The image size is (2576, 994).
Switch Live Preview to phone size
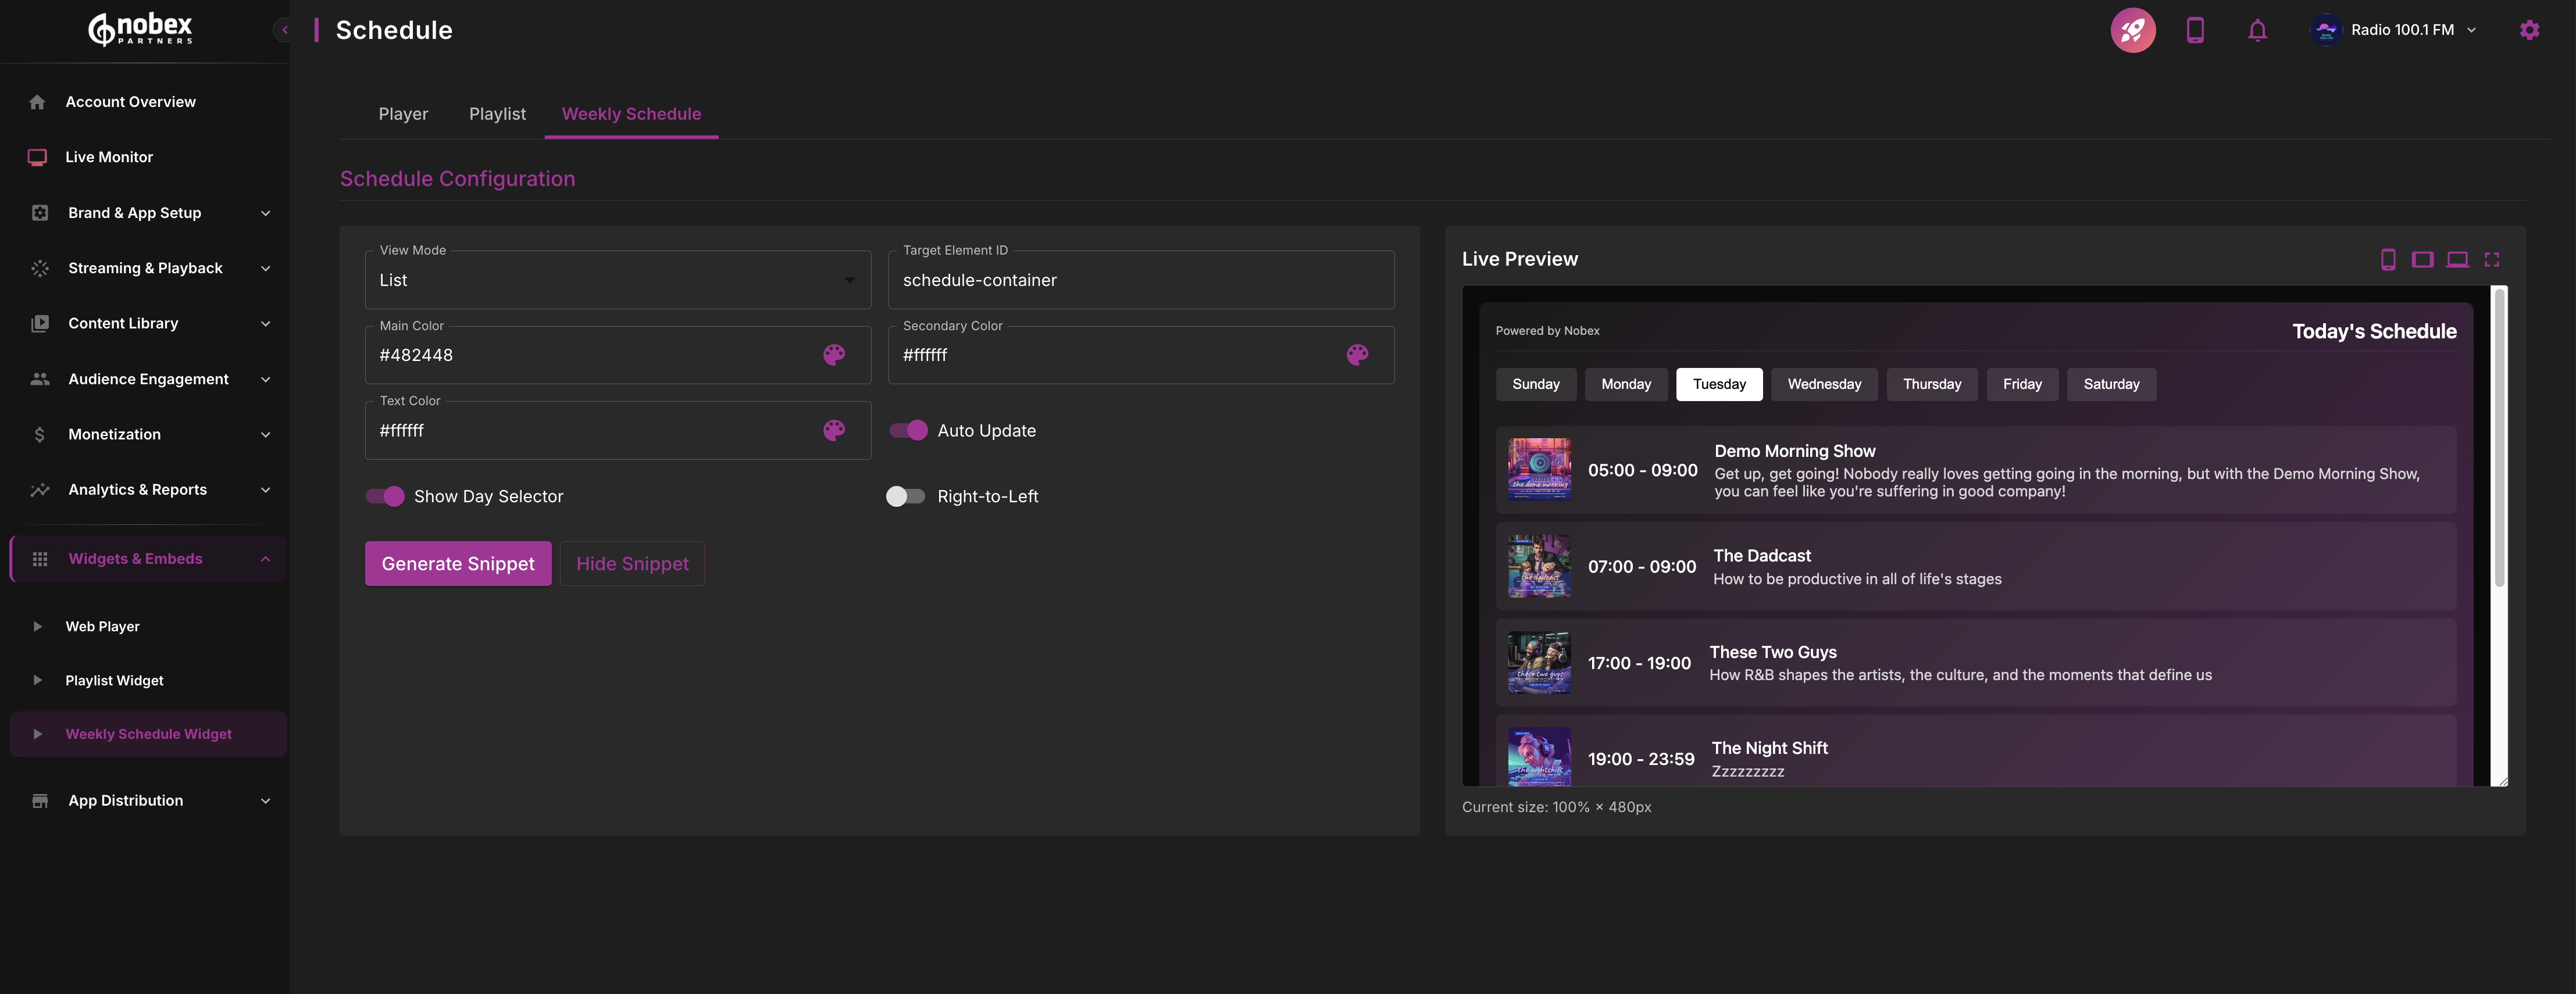click(2388, 260)
